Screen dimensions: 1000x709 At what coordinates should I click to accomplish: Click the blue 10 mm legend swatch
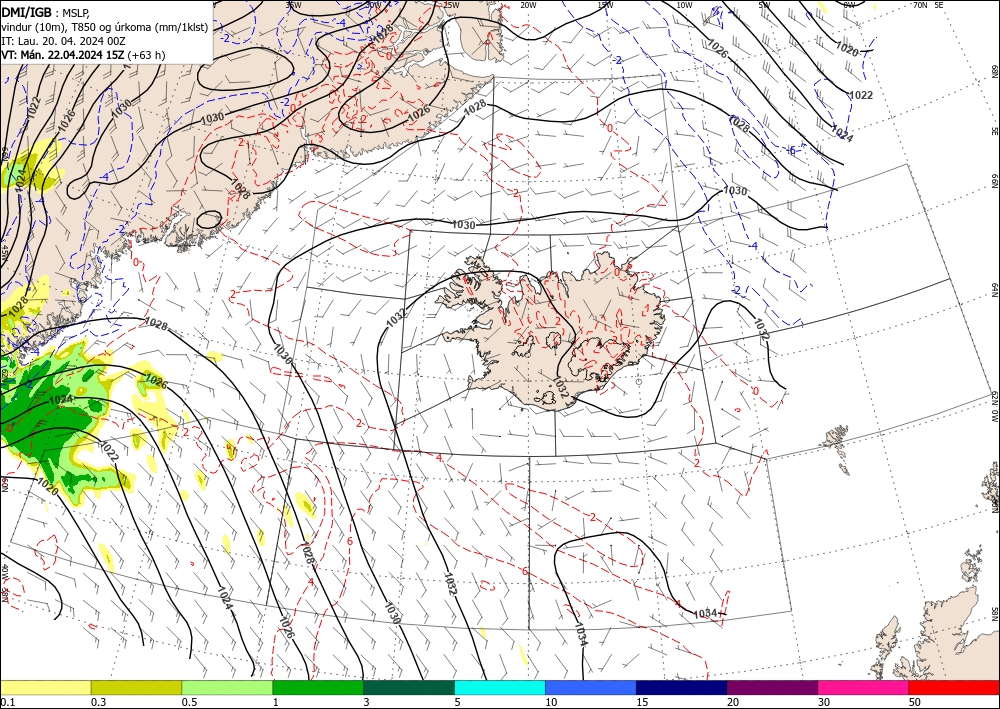tap(591, 687)
